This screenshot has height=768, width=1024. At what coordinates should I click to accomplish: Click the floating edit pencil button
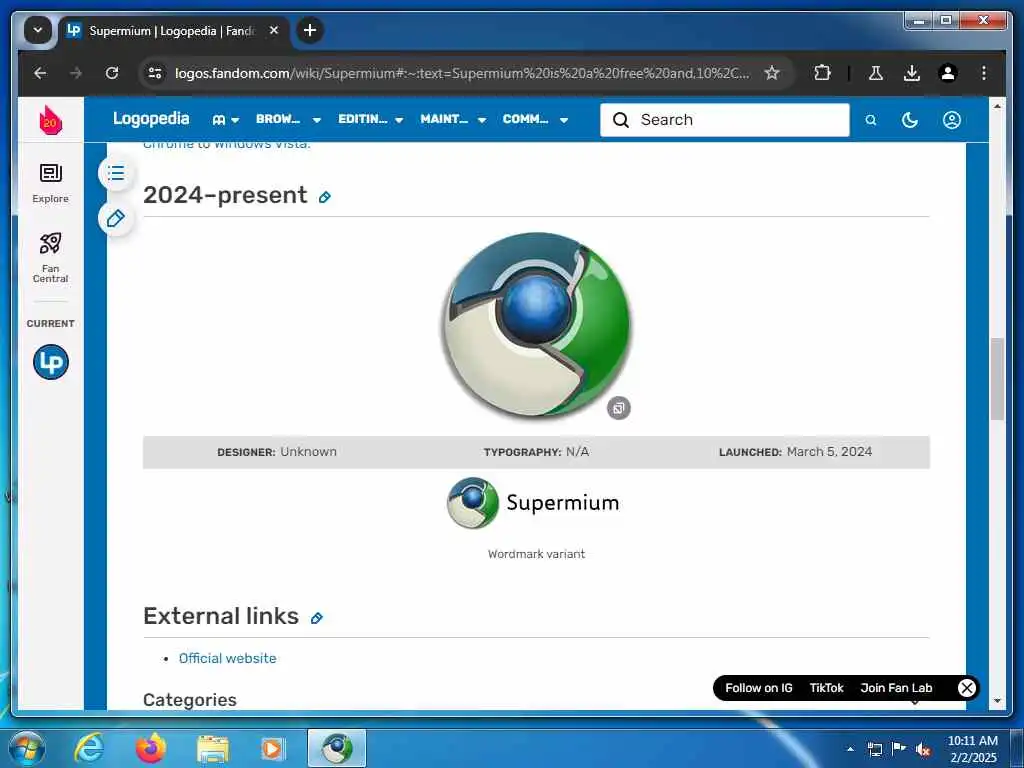[x=116, y=218]
